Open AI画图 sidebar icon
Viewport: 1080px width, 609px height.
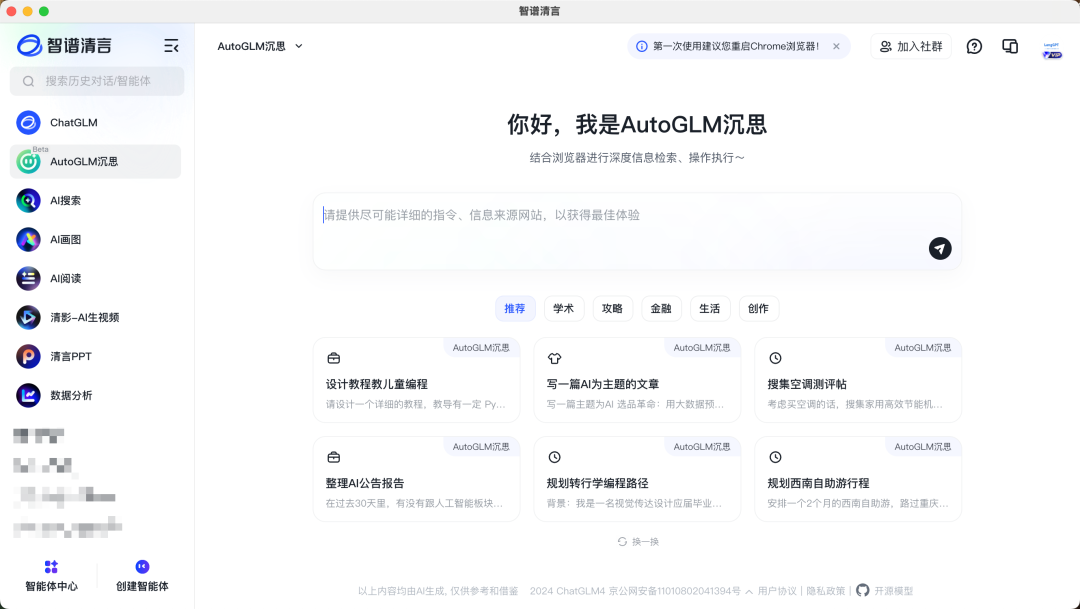(x=28, y=240)
